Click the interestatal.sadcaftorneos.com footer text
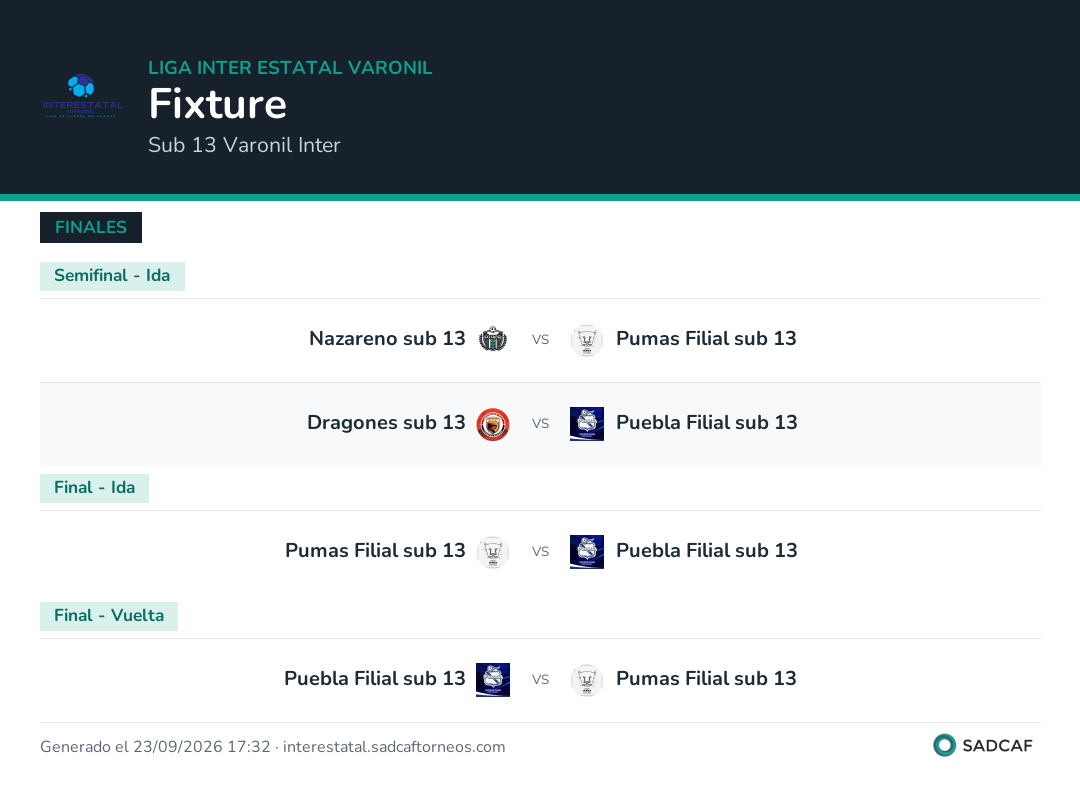1080x798 pixels. tap(394, 747)
